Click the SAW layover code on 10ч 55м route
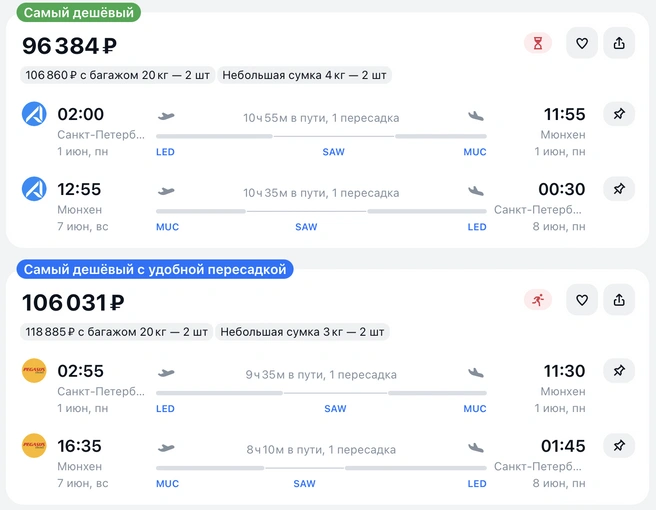This screenshot has width=656, height=510. (333, 152)
